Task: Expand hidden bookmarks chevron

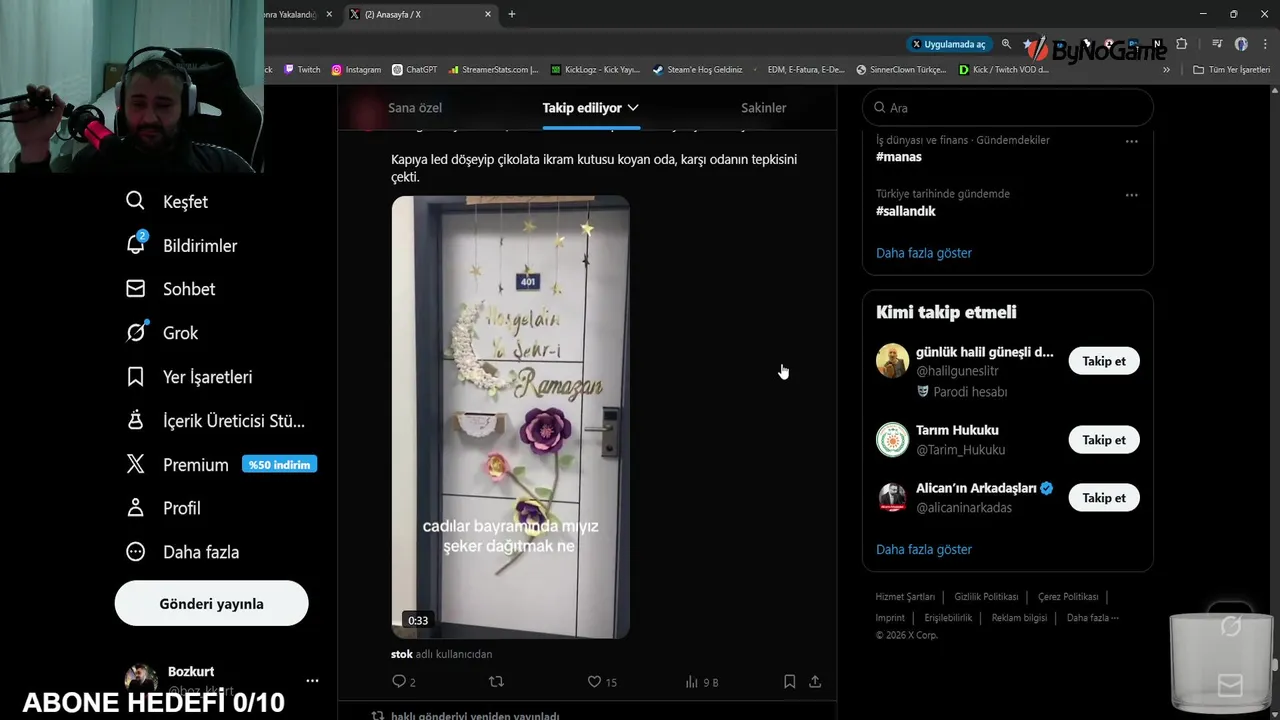Action: (x=1166, y=70)
